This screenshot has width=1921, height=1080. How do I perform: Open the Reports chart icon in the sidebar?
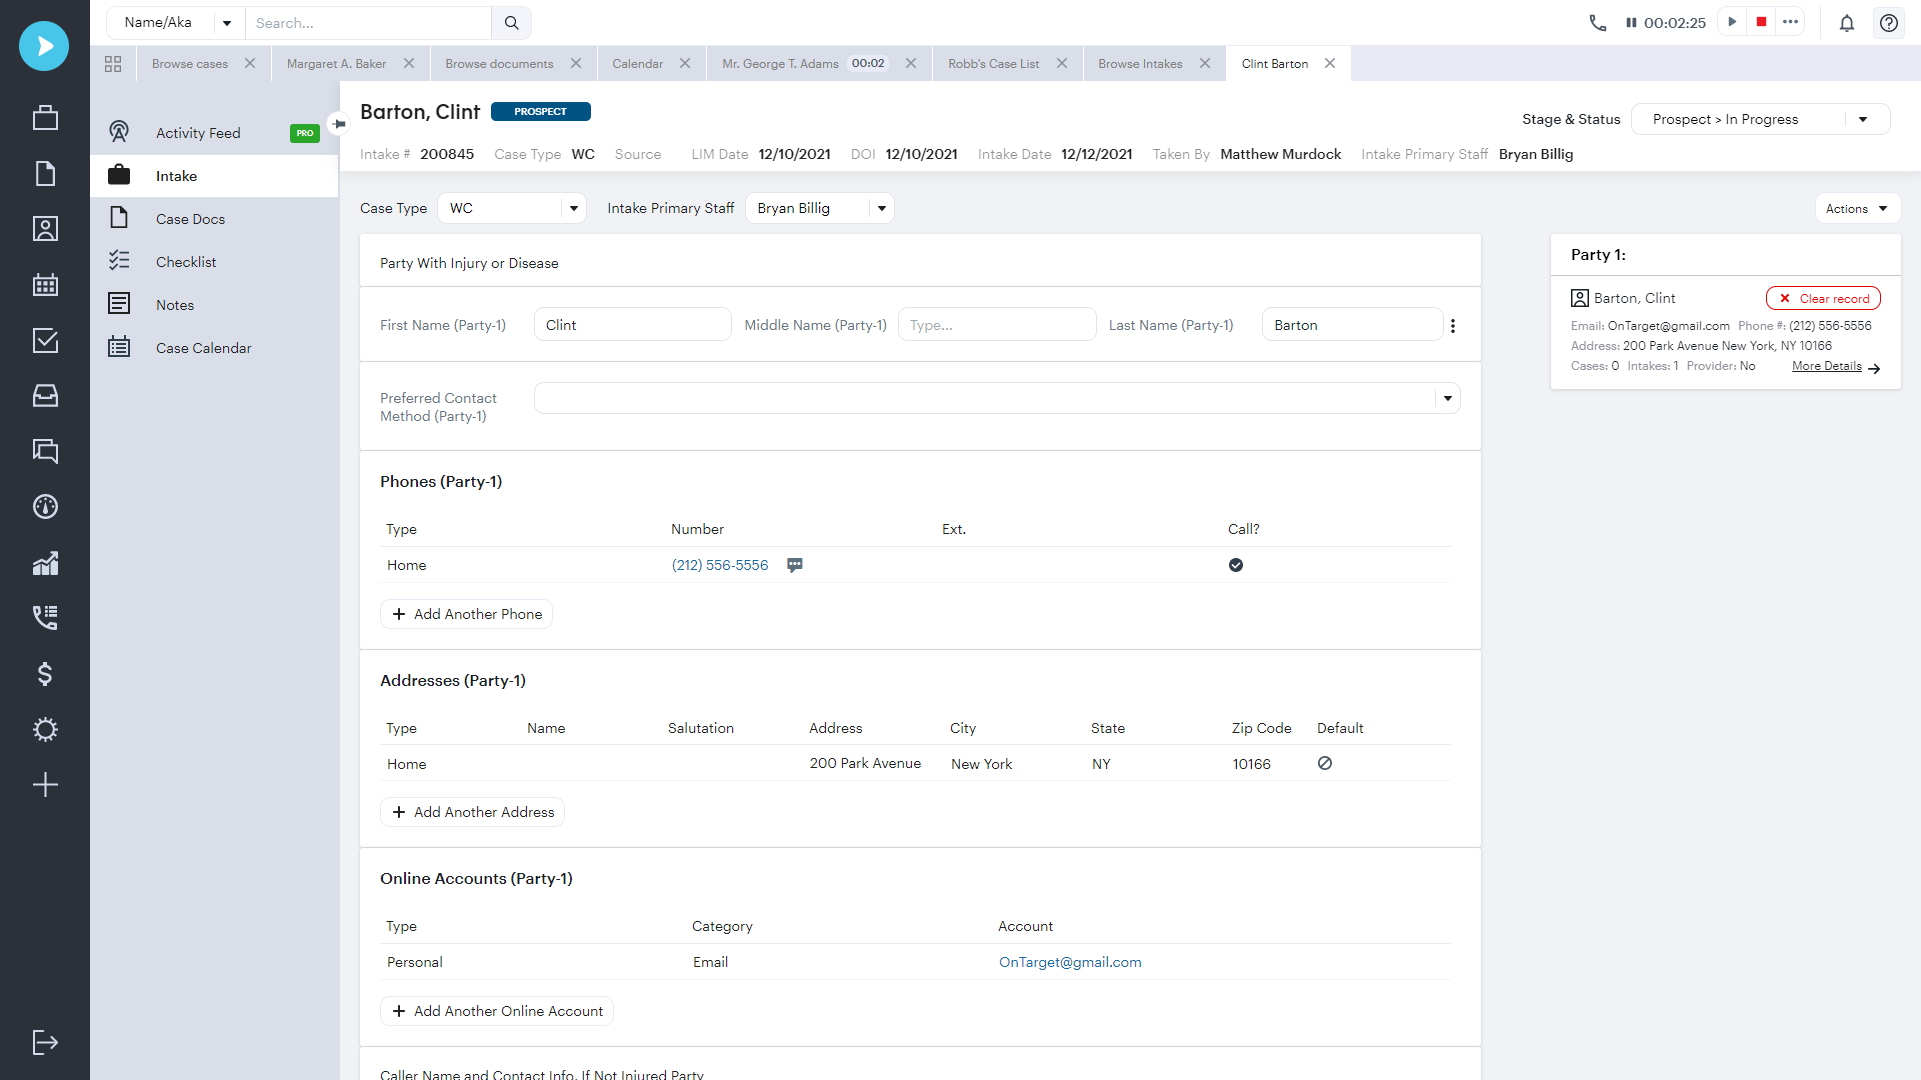pyautogui.click(x=45, y=562)
